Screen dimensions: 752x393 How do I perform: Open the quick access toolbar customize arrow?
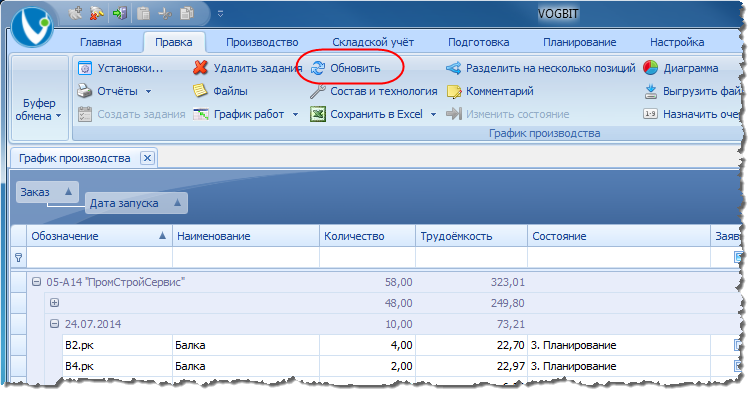pos(220,14)
